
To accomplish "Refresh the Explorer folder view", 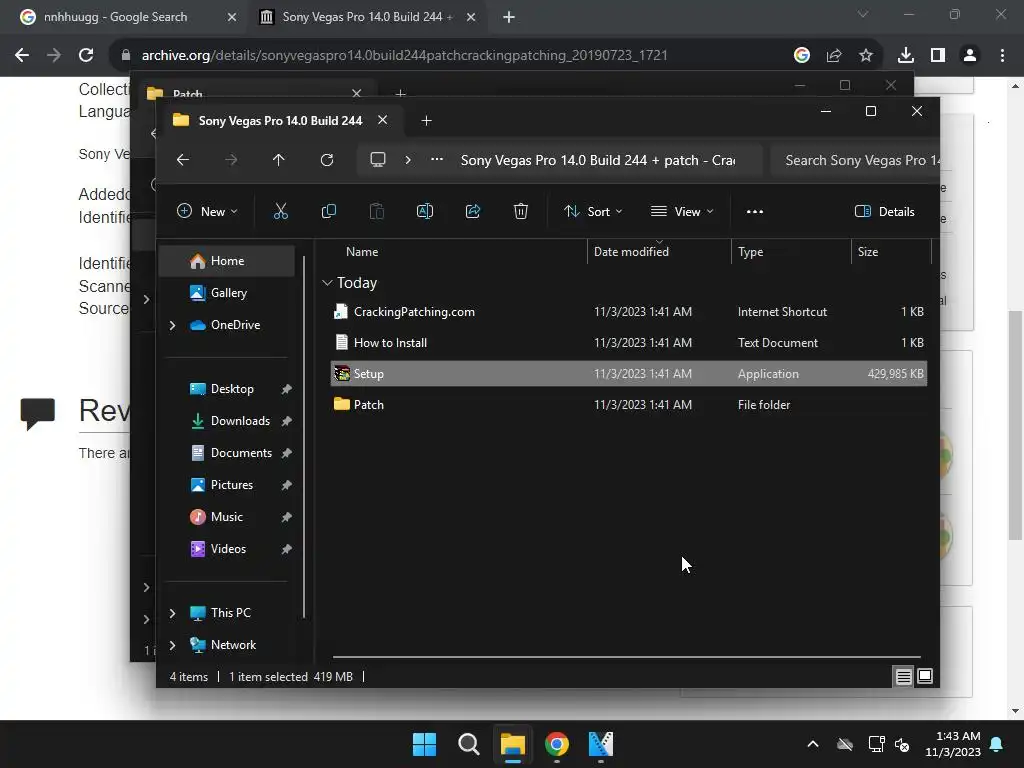I will (x=327, y=160).
